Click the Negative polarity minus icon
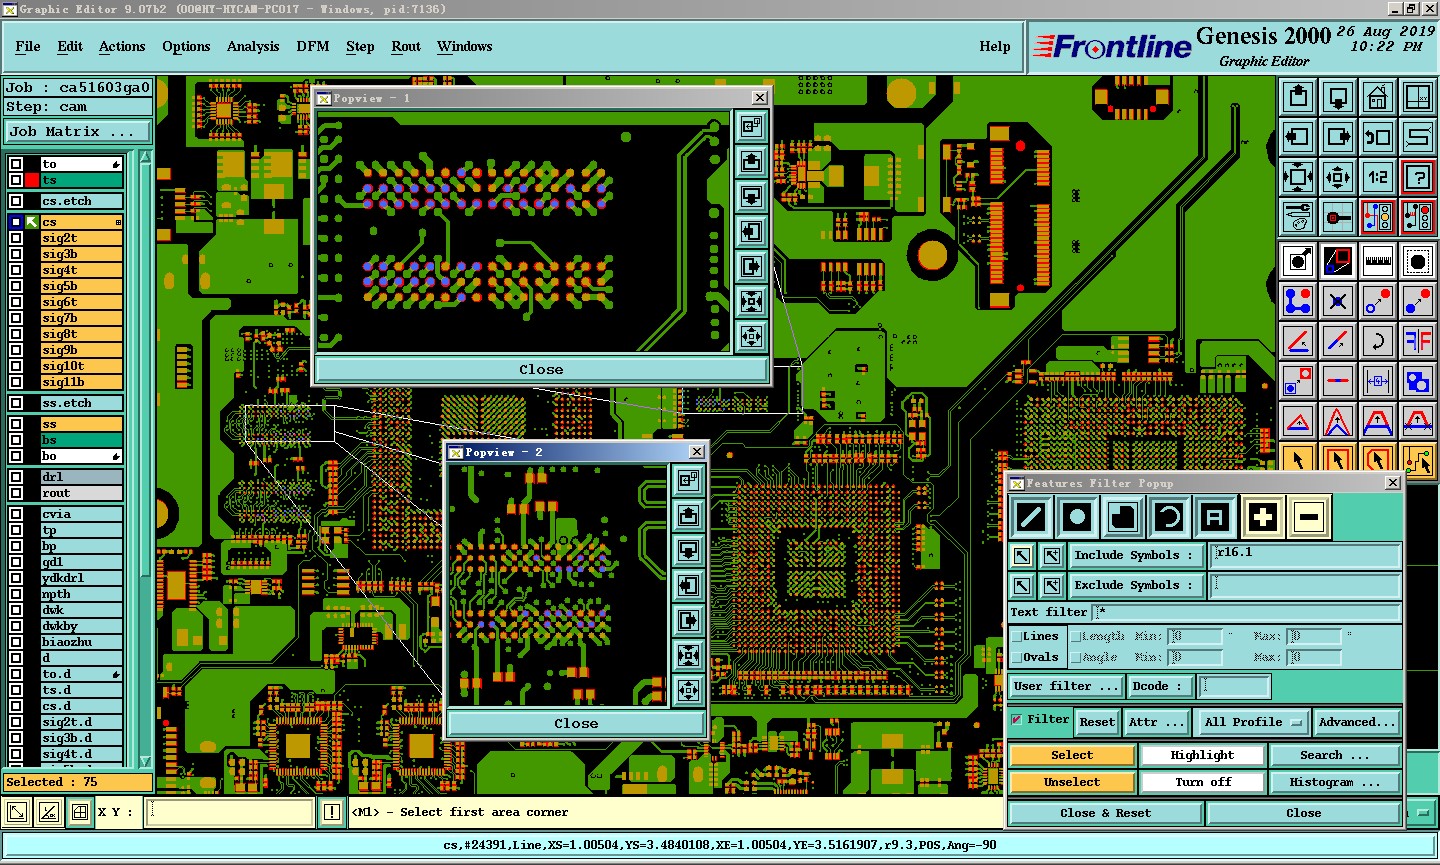Screen dimensions: 1440x865 click(x=1309, y=517)
